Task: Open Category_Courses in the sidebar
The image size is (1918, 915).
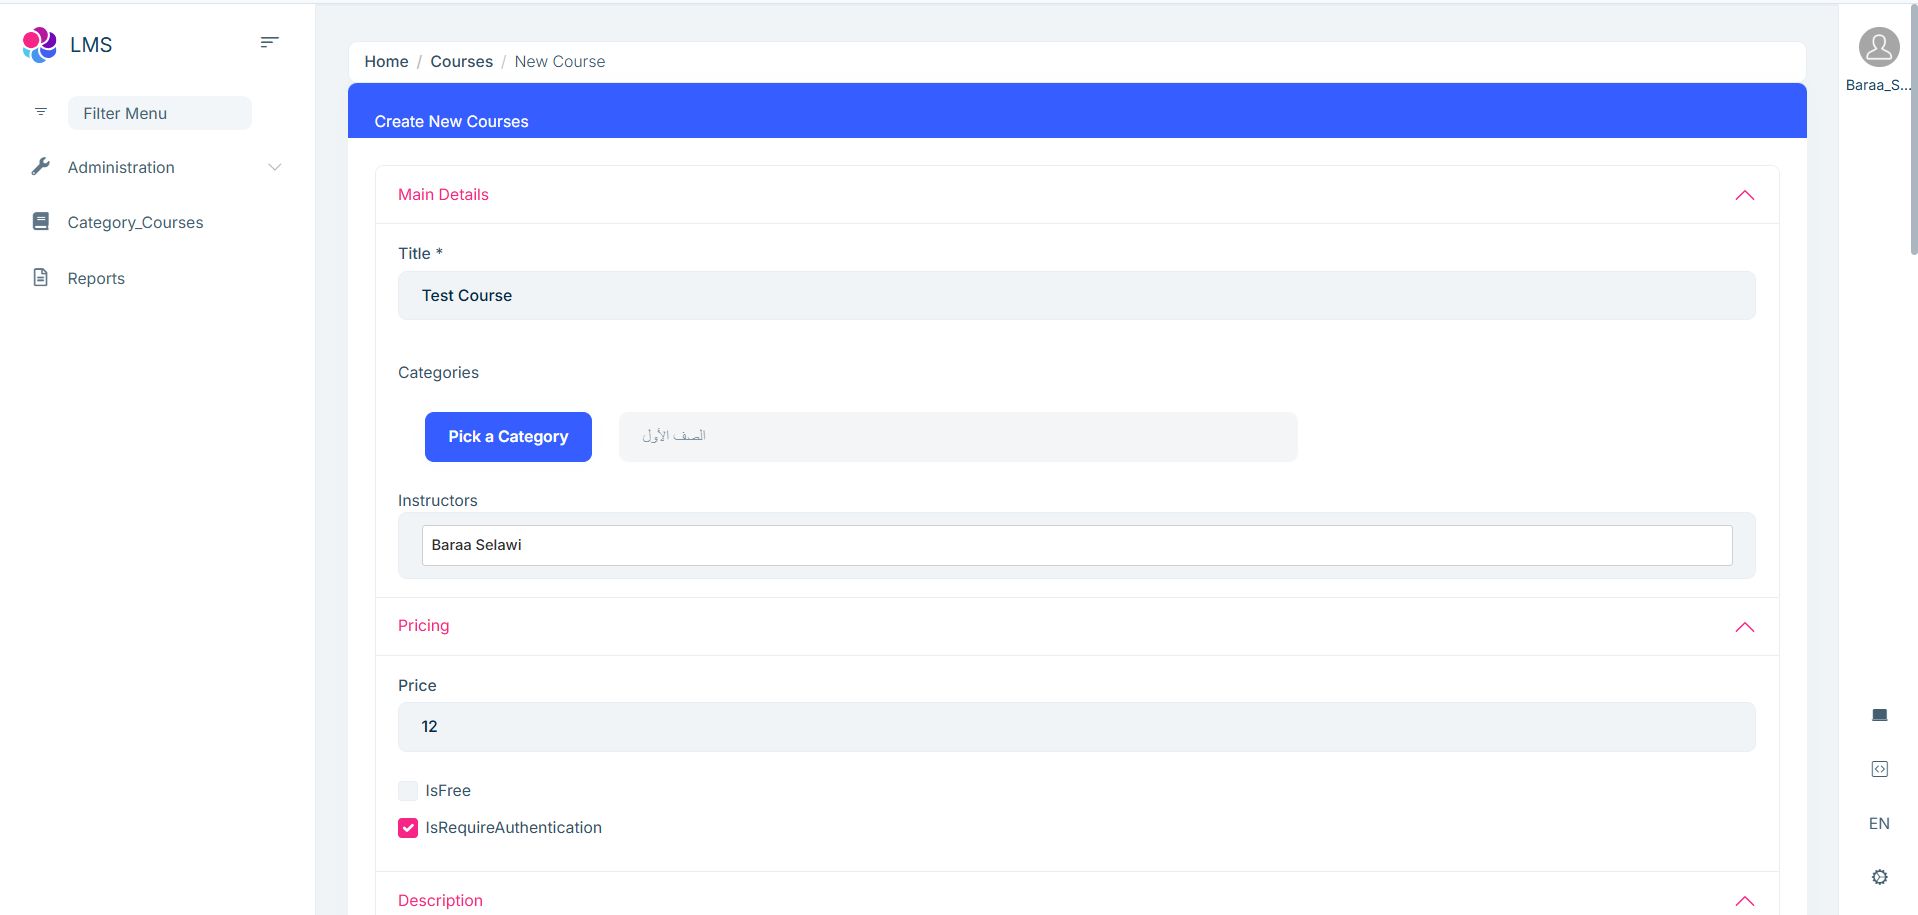Action: (135, 223)
